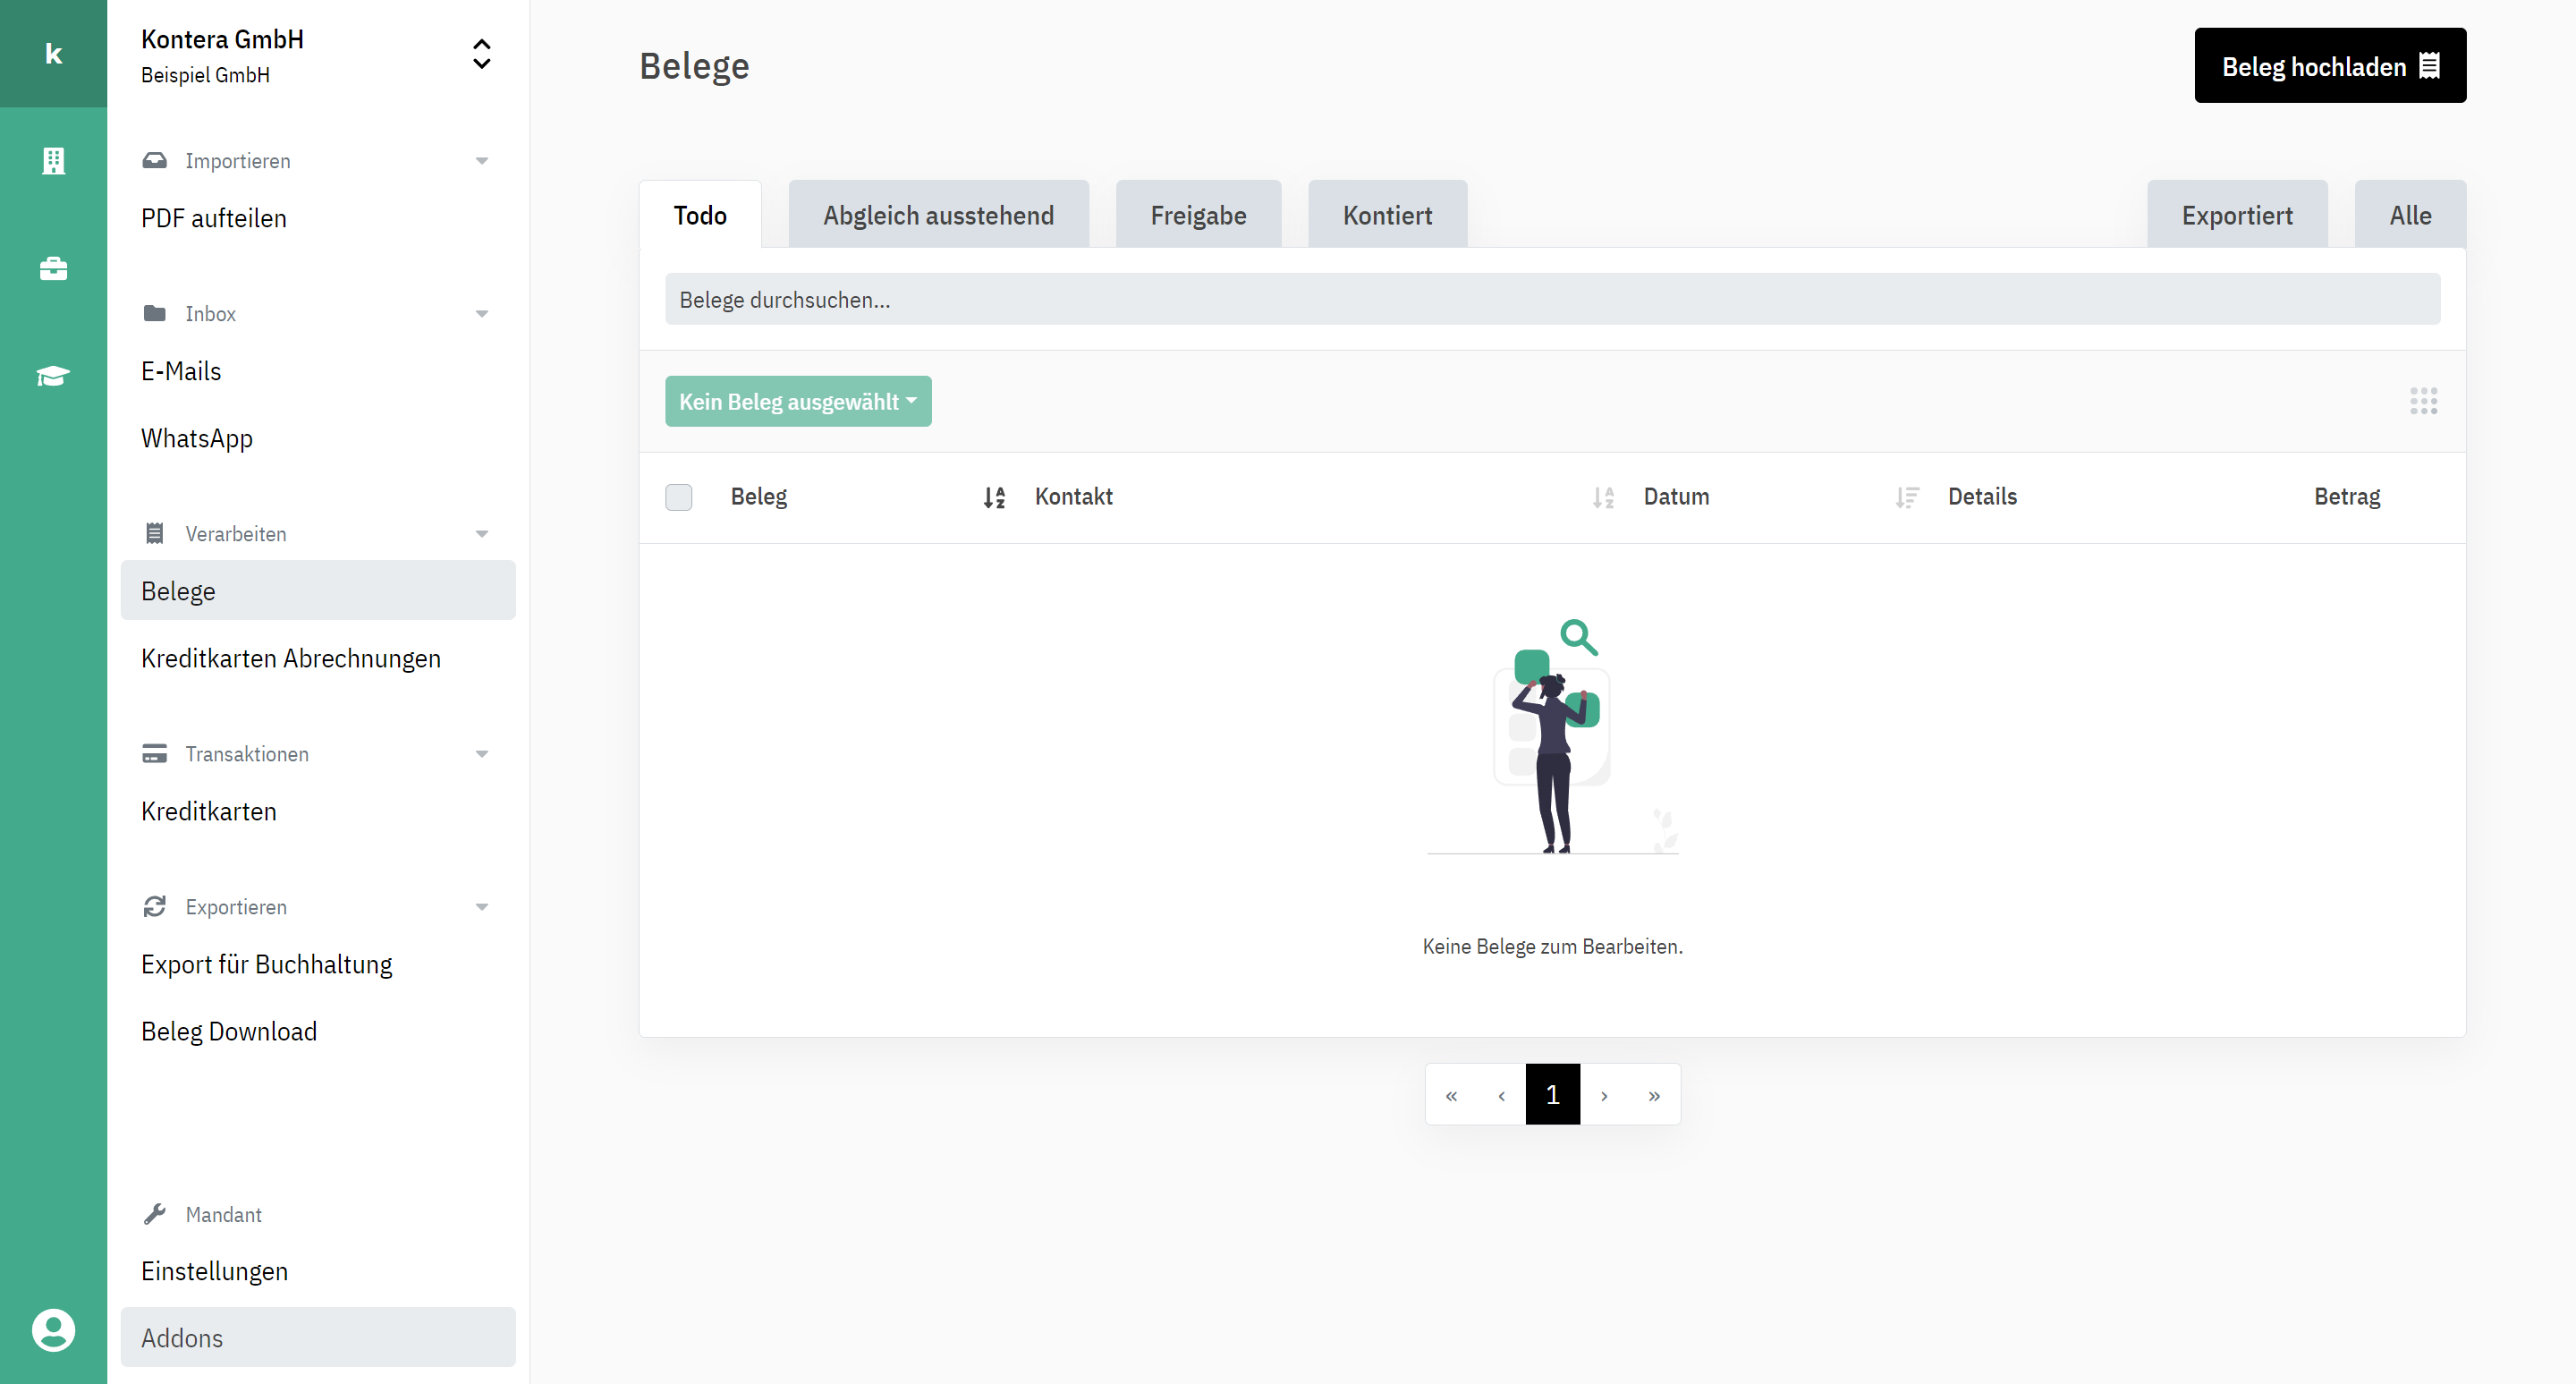Collapse the Exportieren section arrow

[481, 907]
